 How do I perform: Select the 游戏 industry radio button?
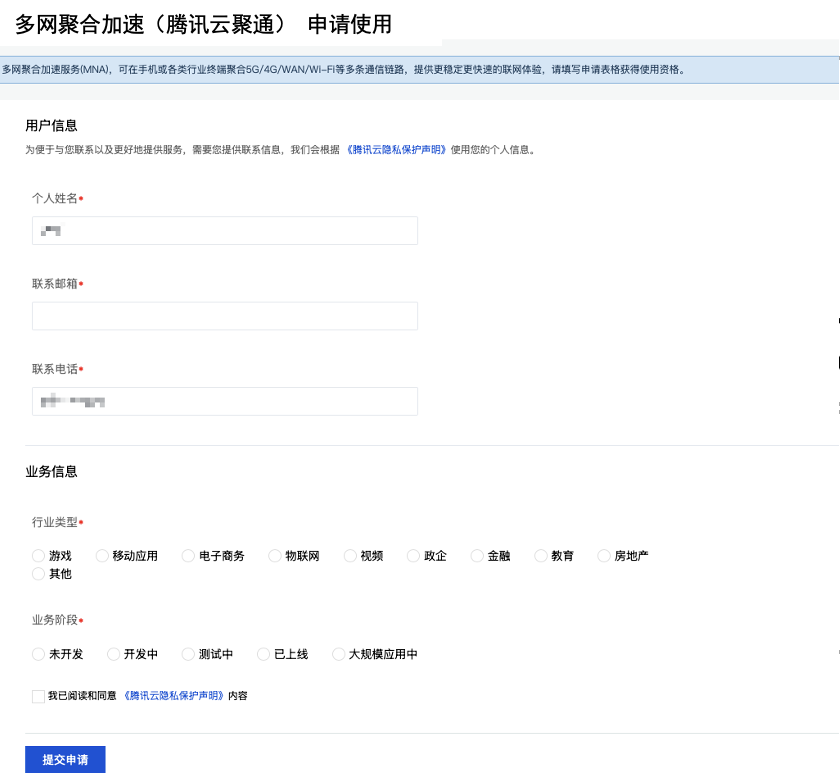(x=39, y=556)
